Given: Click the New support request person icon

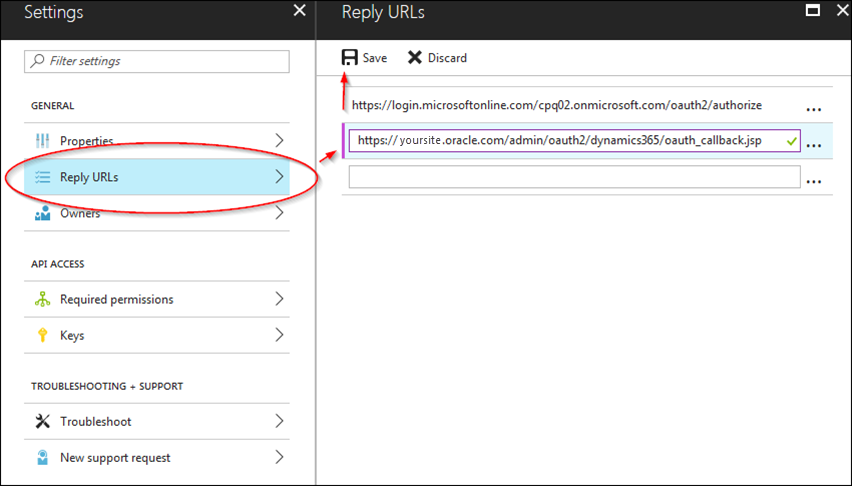Looking at the screenshot, I should click(42, 457).
